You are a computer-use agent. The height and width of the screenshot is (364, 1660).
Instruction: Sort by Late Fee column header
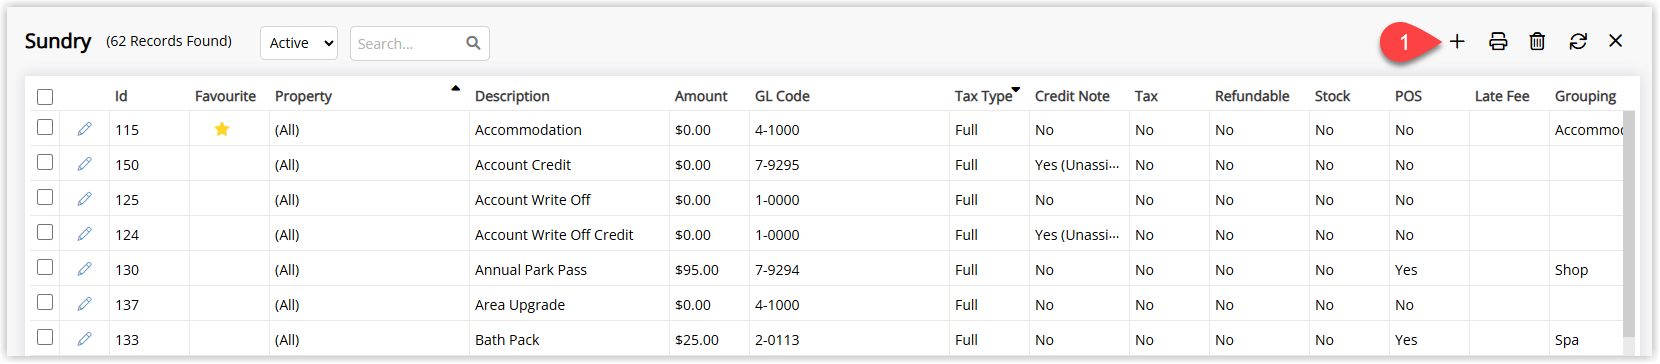pyautogui.click(x=1502, y=96)
